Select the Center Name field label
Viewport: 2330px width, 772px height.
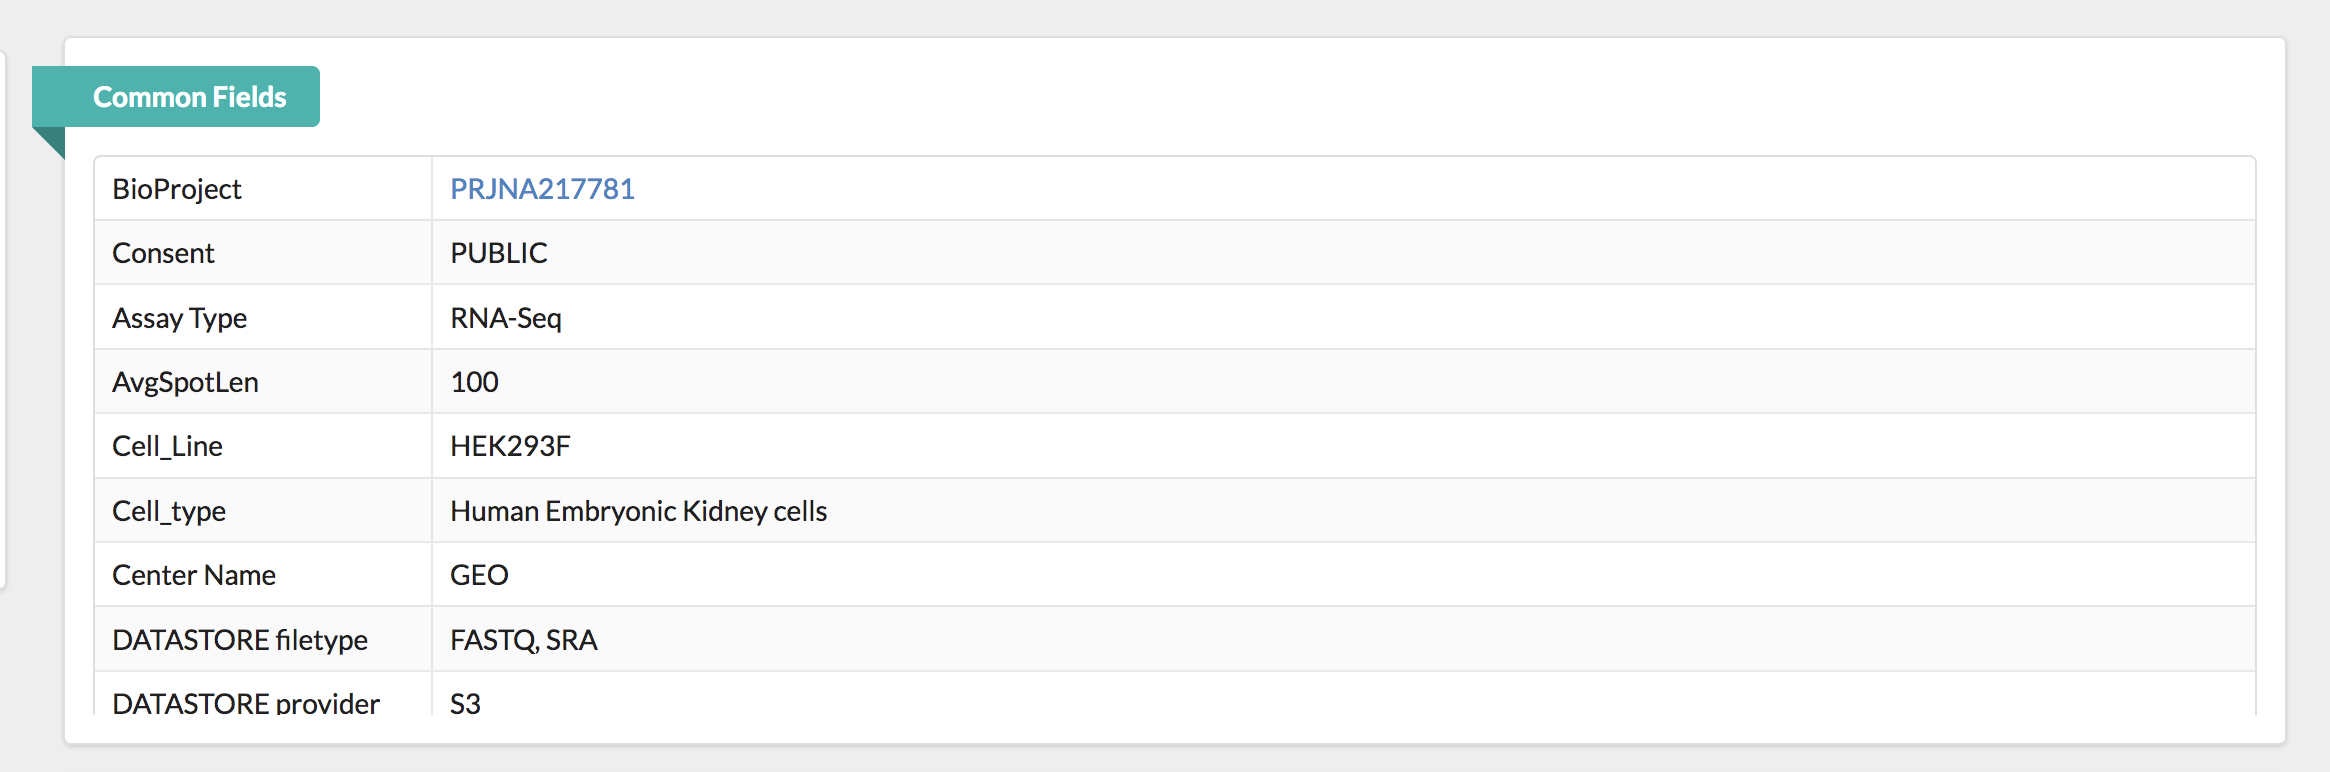[x=194, y=575]
